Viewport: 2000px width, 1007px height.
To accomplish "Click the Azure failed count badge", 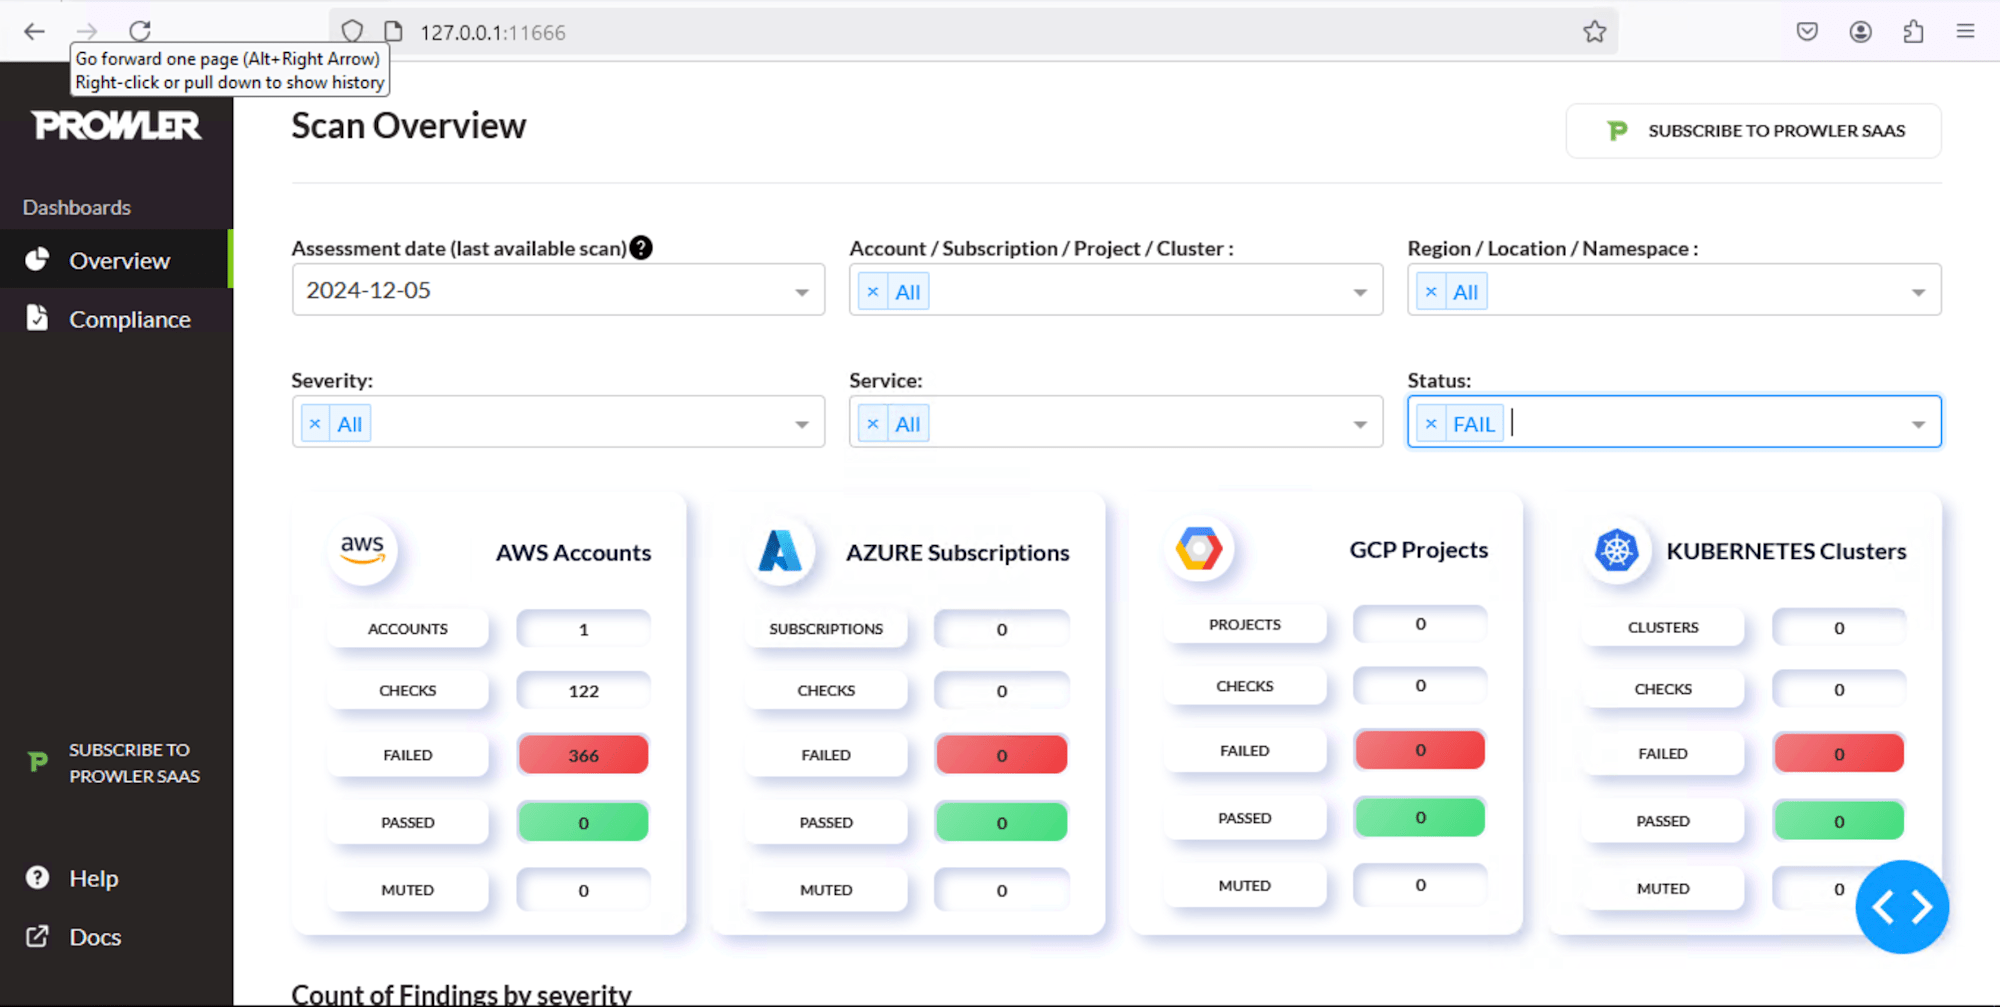I will coord(1001,755).
